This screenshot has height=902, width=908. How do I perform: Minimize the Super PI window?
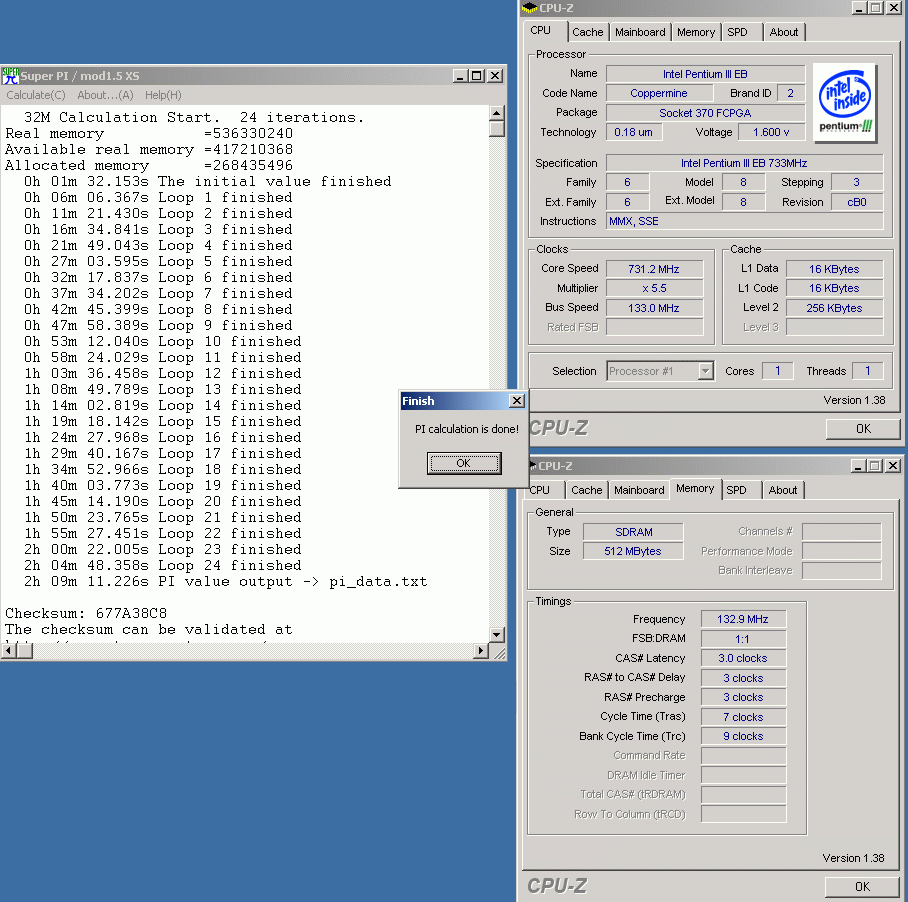(x=460, y=76)
